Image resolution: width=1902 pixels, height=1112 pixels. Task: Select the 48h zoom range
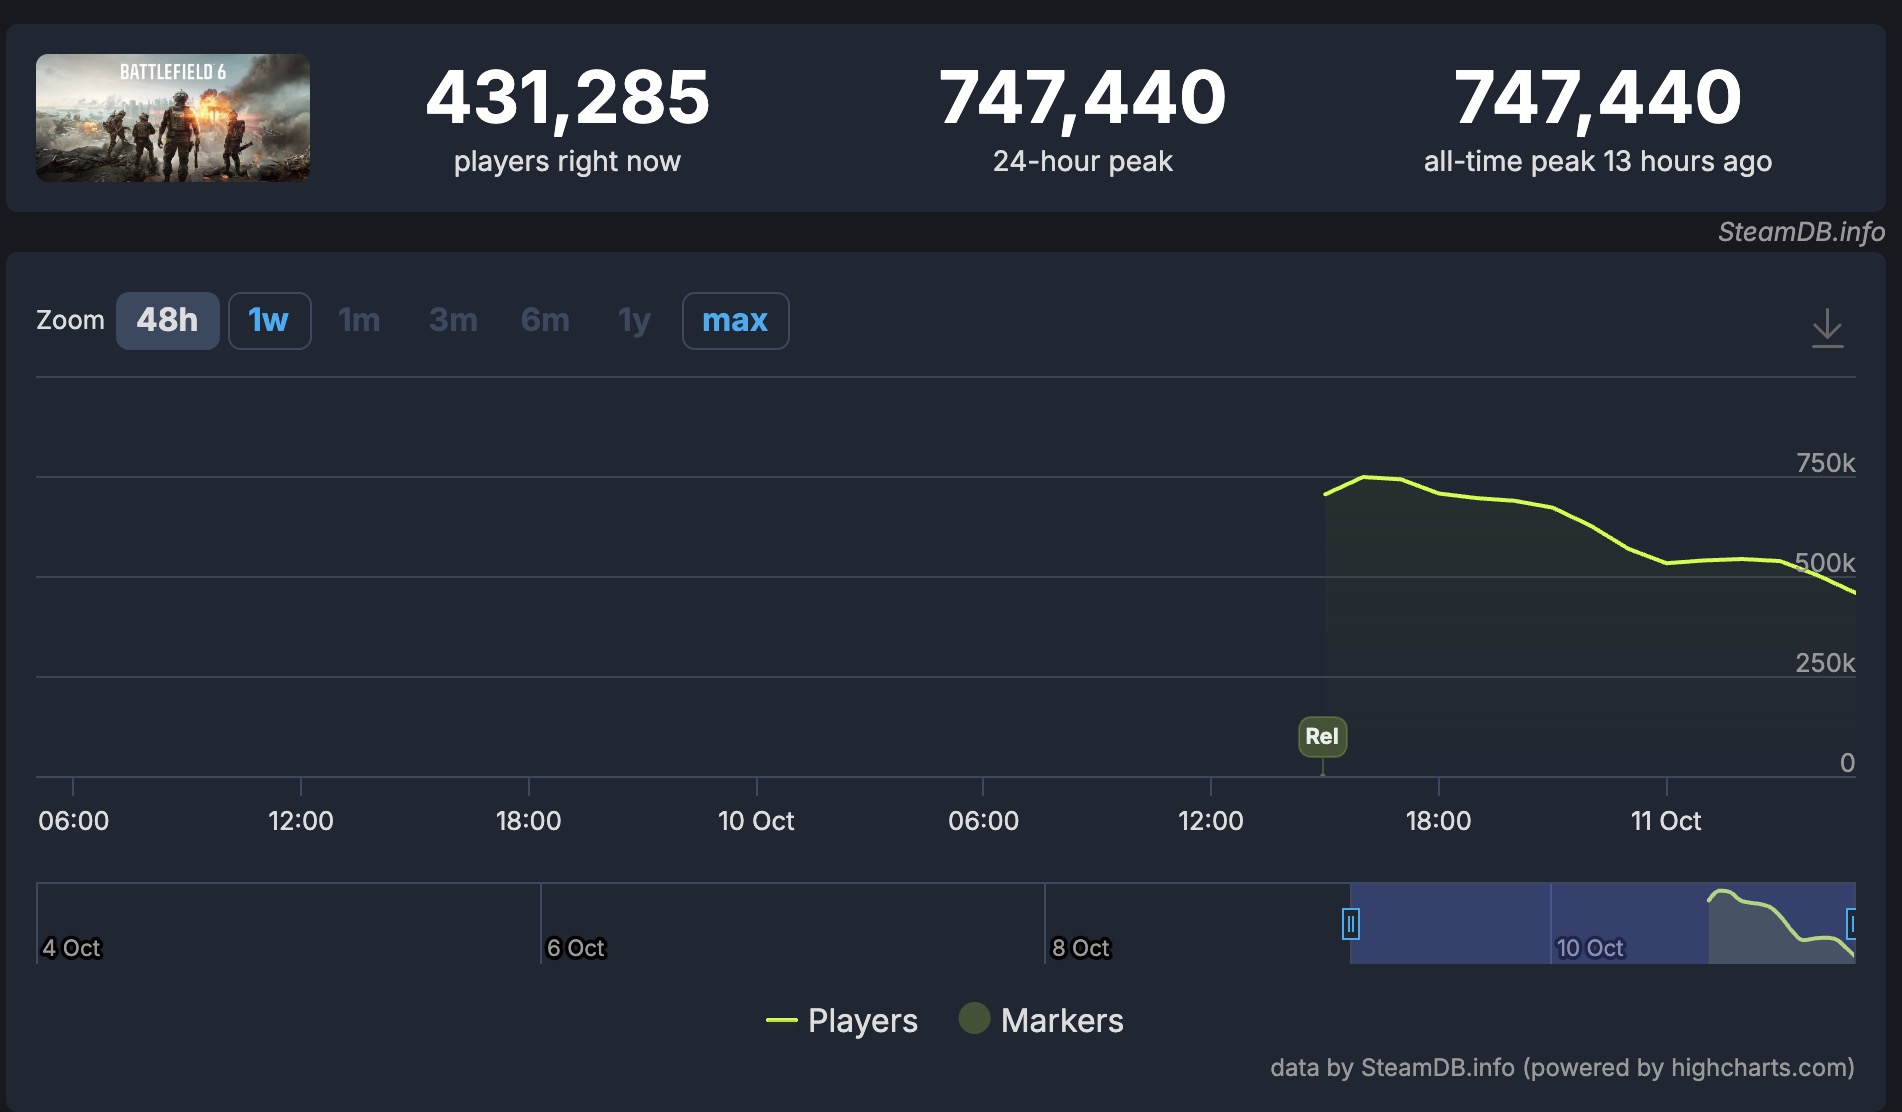click(167, 321)
